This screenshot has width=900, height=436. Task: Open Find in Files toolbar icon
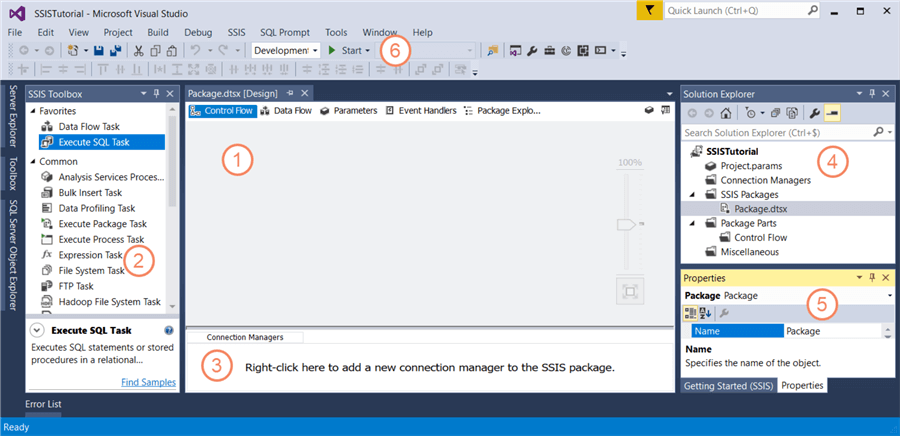492,50
